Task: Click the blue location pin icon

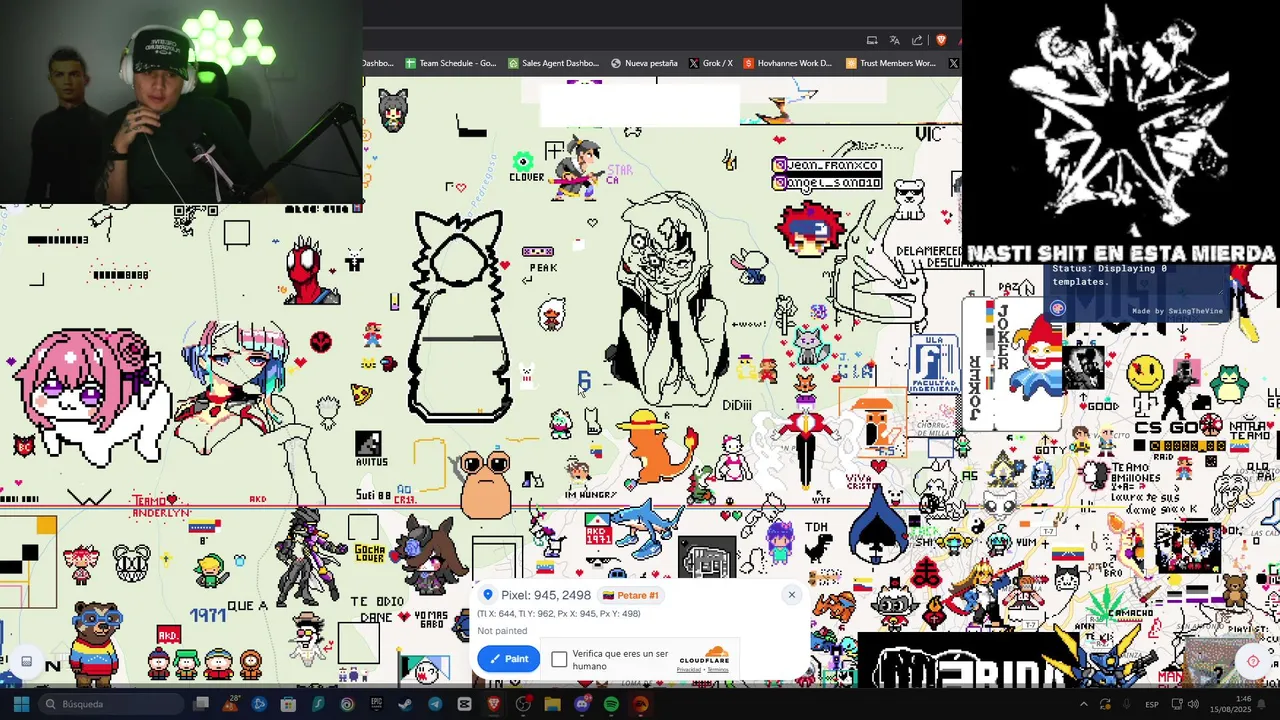Action: [488, 595]
